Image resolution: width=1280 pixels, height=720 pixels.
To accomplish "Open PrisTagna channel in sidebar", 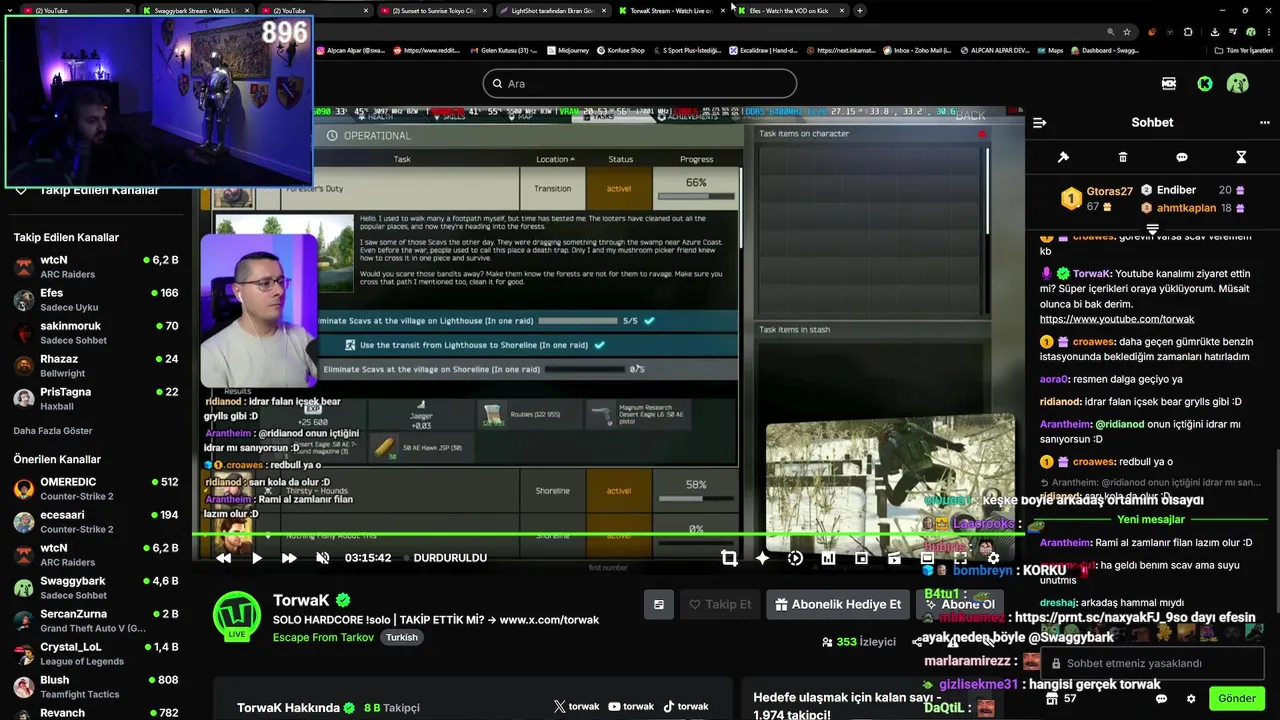I will pyautogui.click(x=96, y=399).
